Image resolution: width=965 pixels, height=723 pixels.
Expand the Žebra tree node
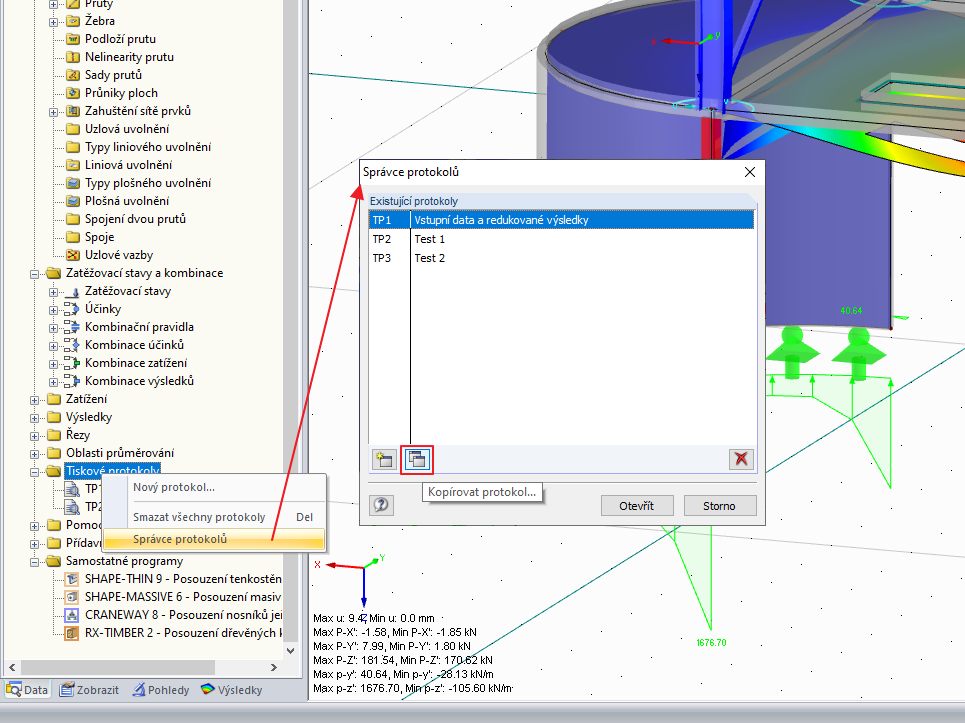(54, 22)
